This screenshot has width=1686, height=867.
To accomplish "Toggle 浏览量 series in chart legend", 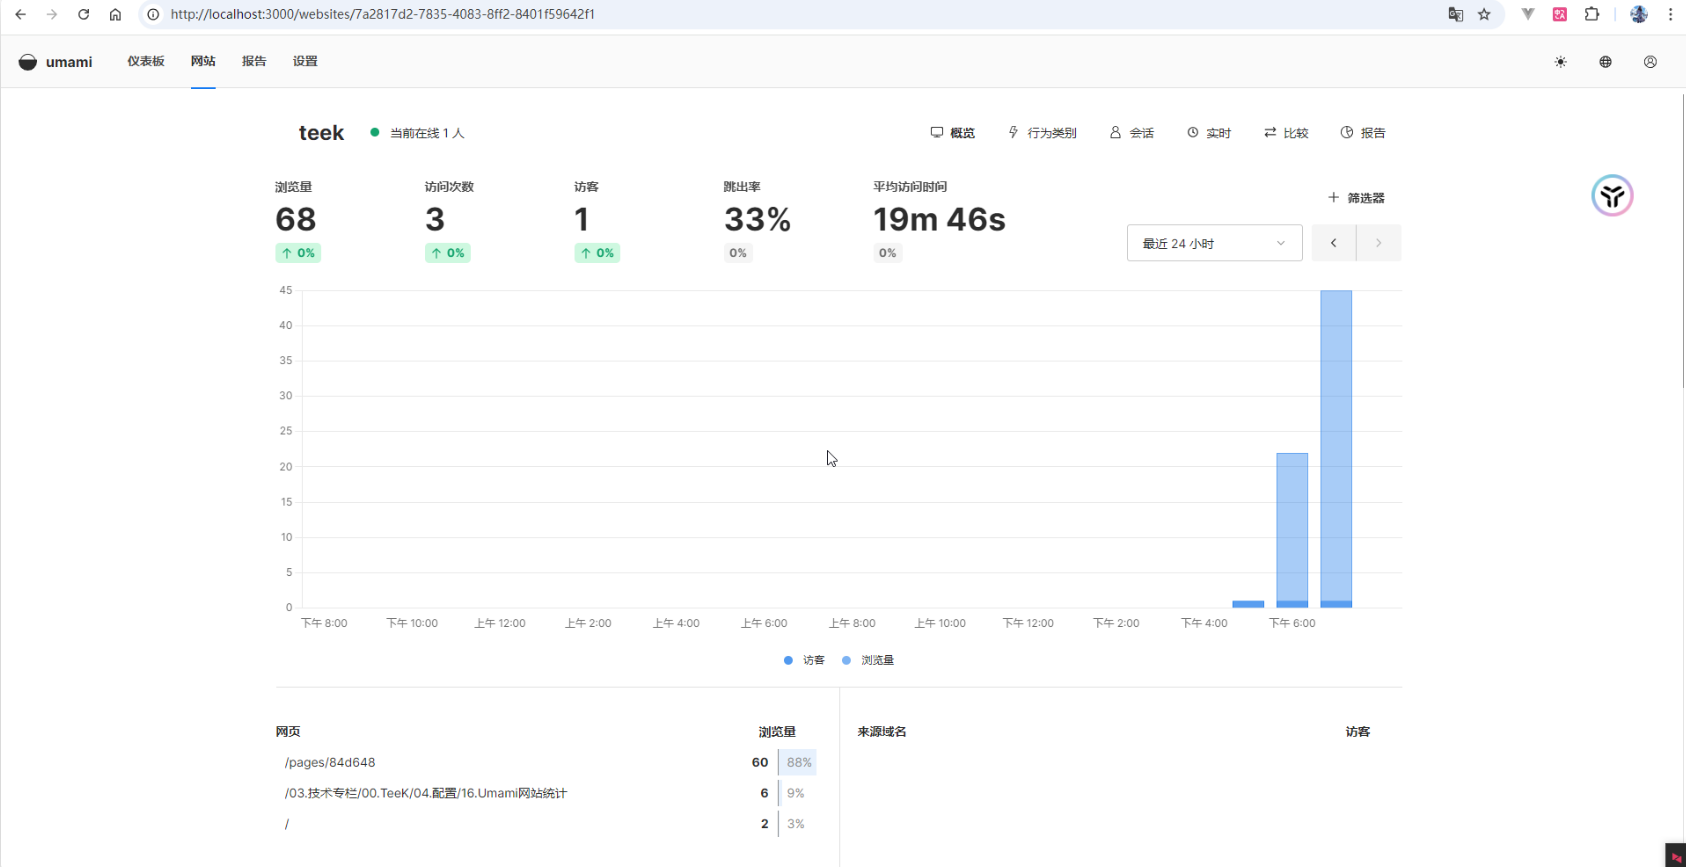I will tap(868, 660).
